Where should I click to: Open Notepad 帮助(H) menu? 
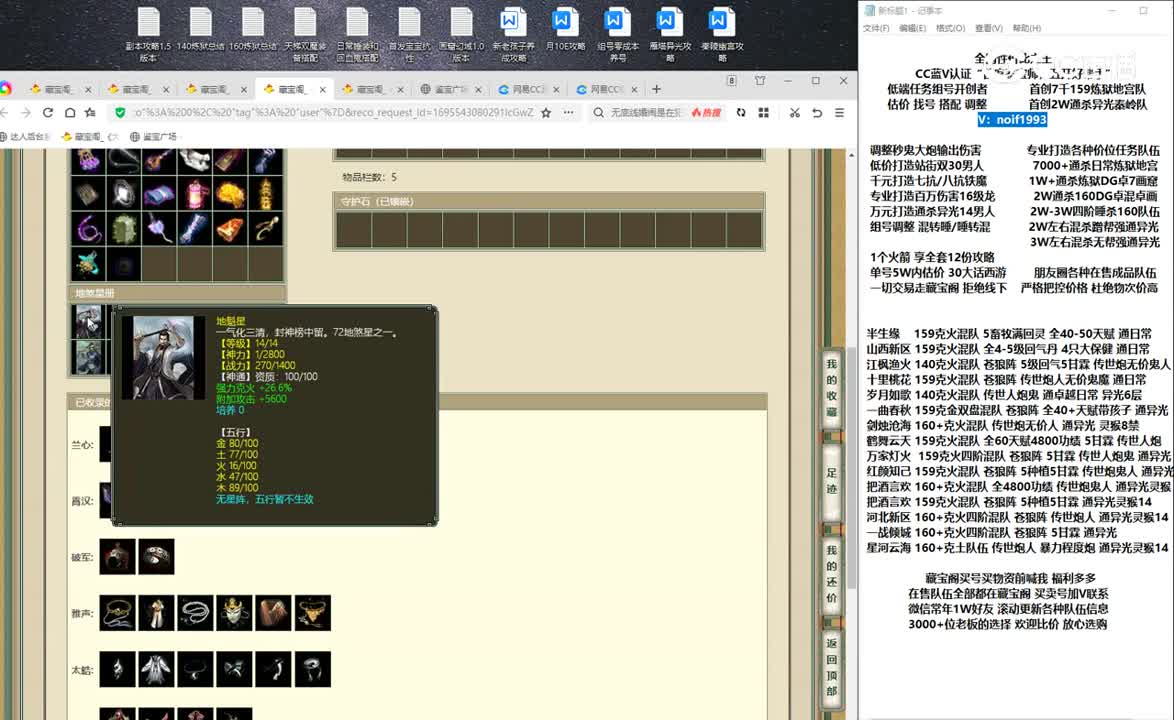(1027, 28)
